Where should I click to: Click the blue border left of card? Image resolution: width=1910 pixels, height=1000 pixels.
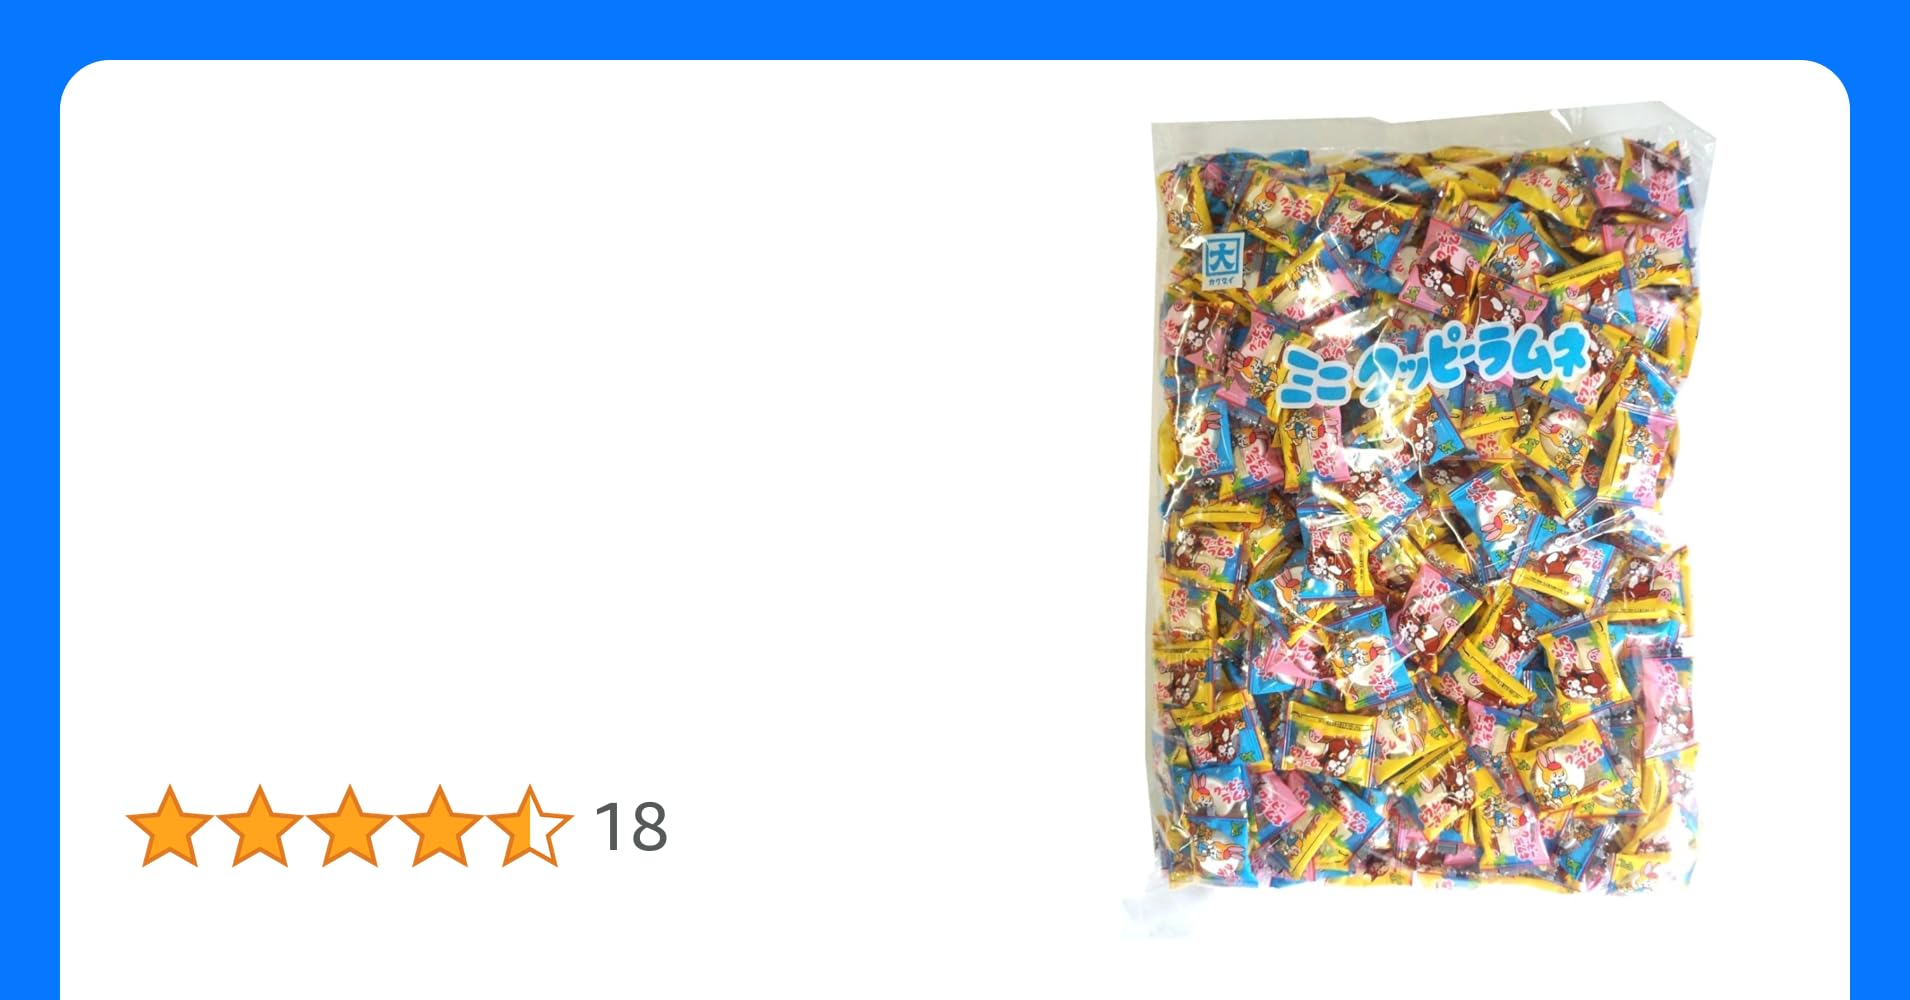click(x=30, y=530)
